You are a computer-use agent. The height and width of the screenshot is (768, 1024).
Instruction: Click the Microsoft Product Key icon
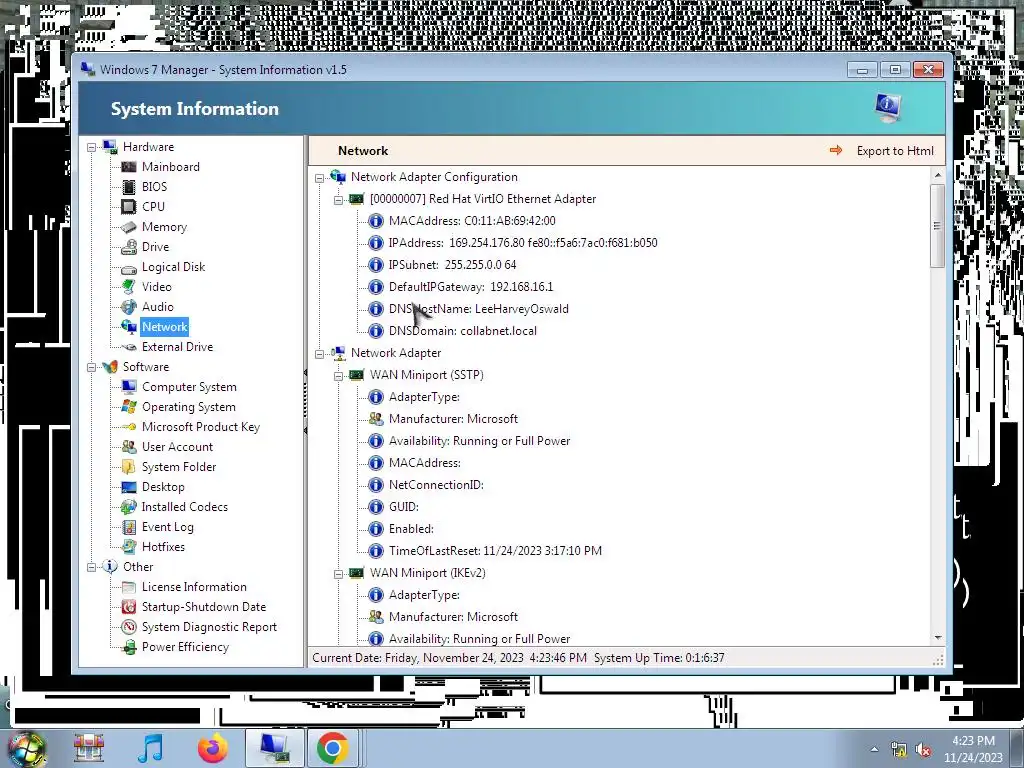pos(129,427)
